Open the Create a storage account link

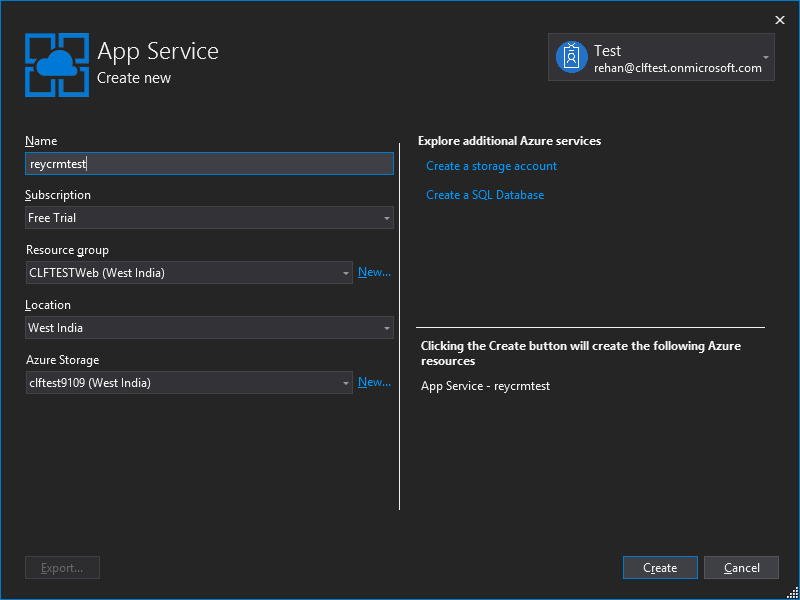click(491, 166)
